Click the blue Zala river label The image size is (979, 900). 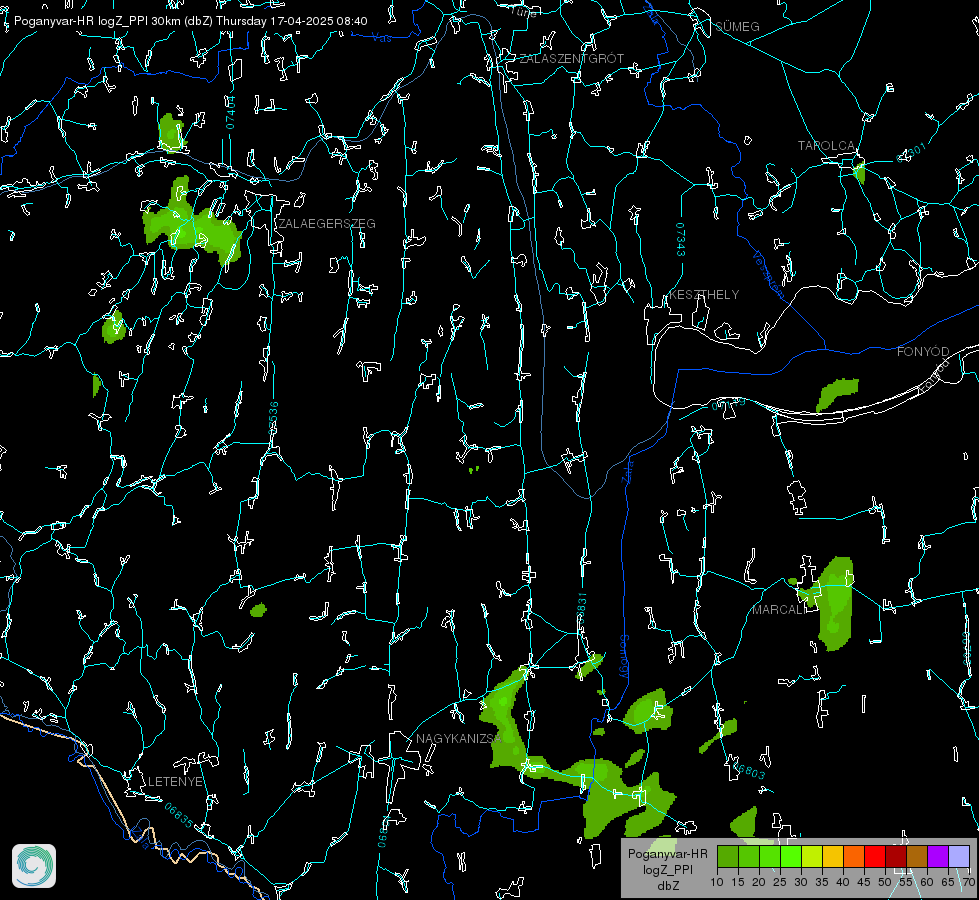point(627,470)
